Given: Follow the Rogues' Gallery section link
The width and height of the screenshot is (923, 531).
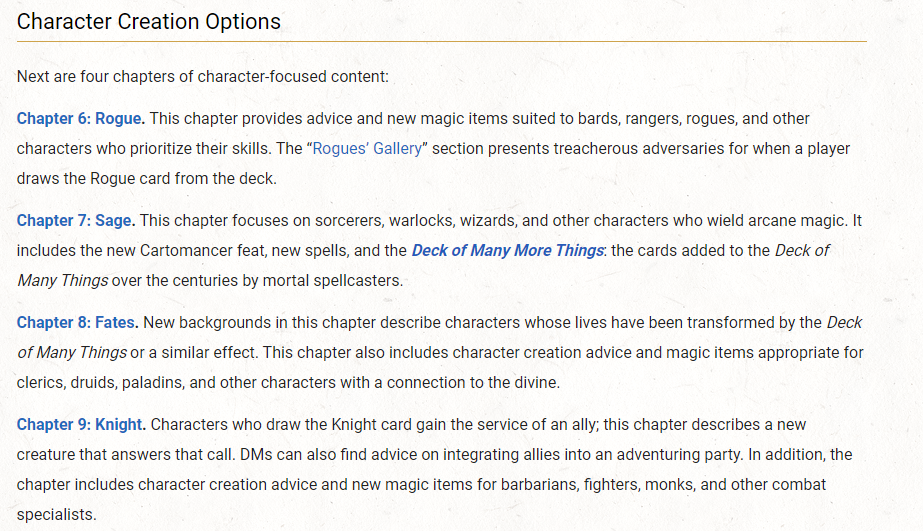Looking at the screenshot, I should (x=370, y=149).
